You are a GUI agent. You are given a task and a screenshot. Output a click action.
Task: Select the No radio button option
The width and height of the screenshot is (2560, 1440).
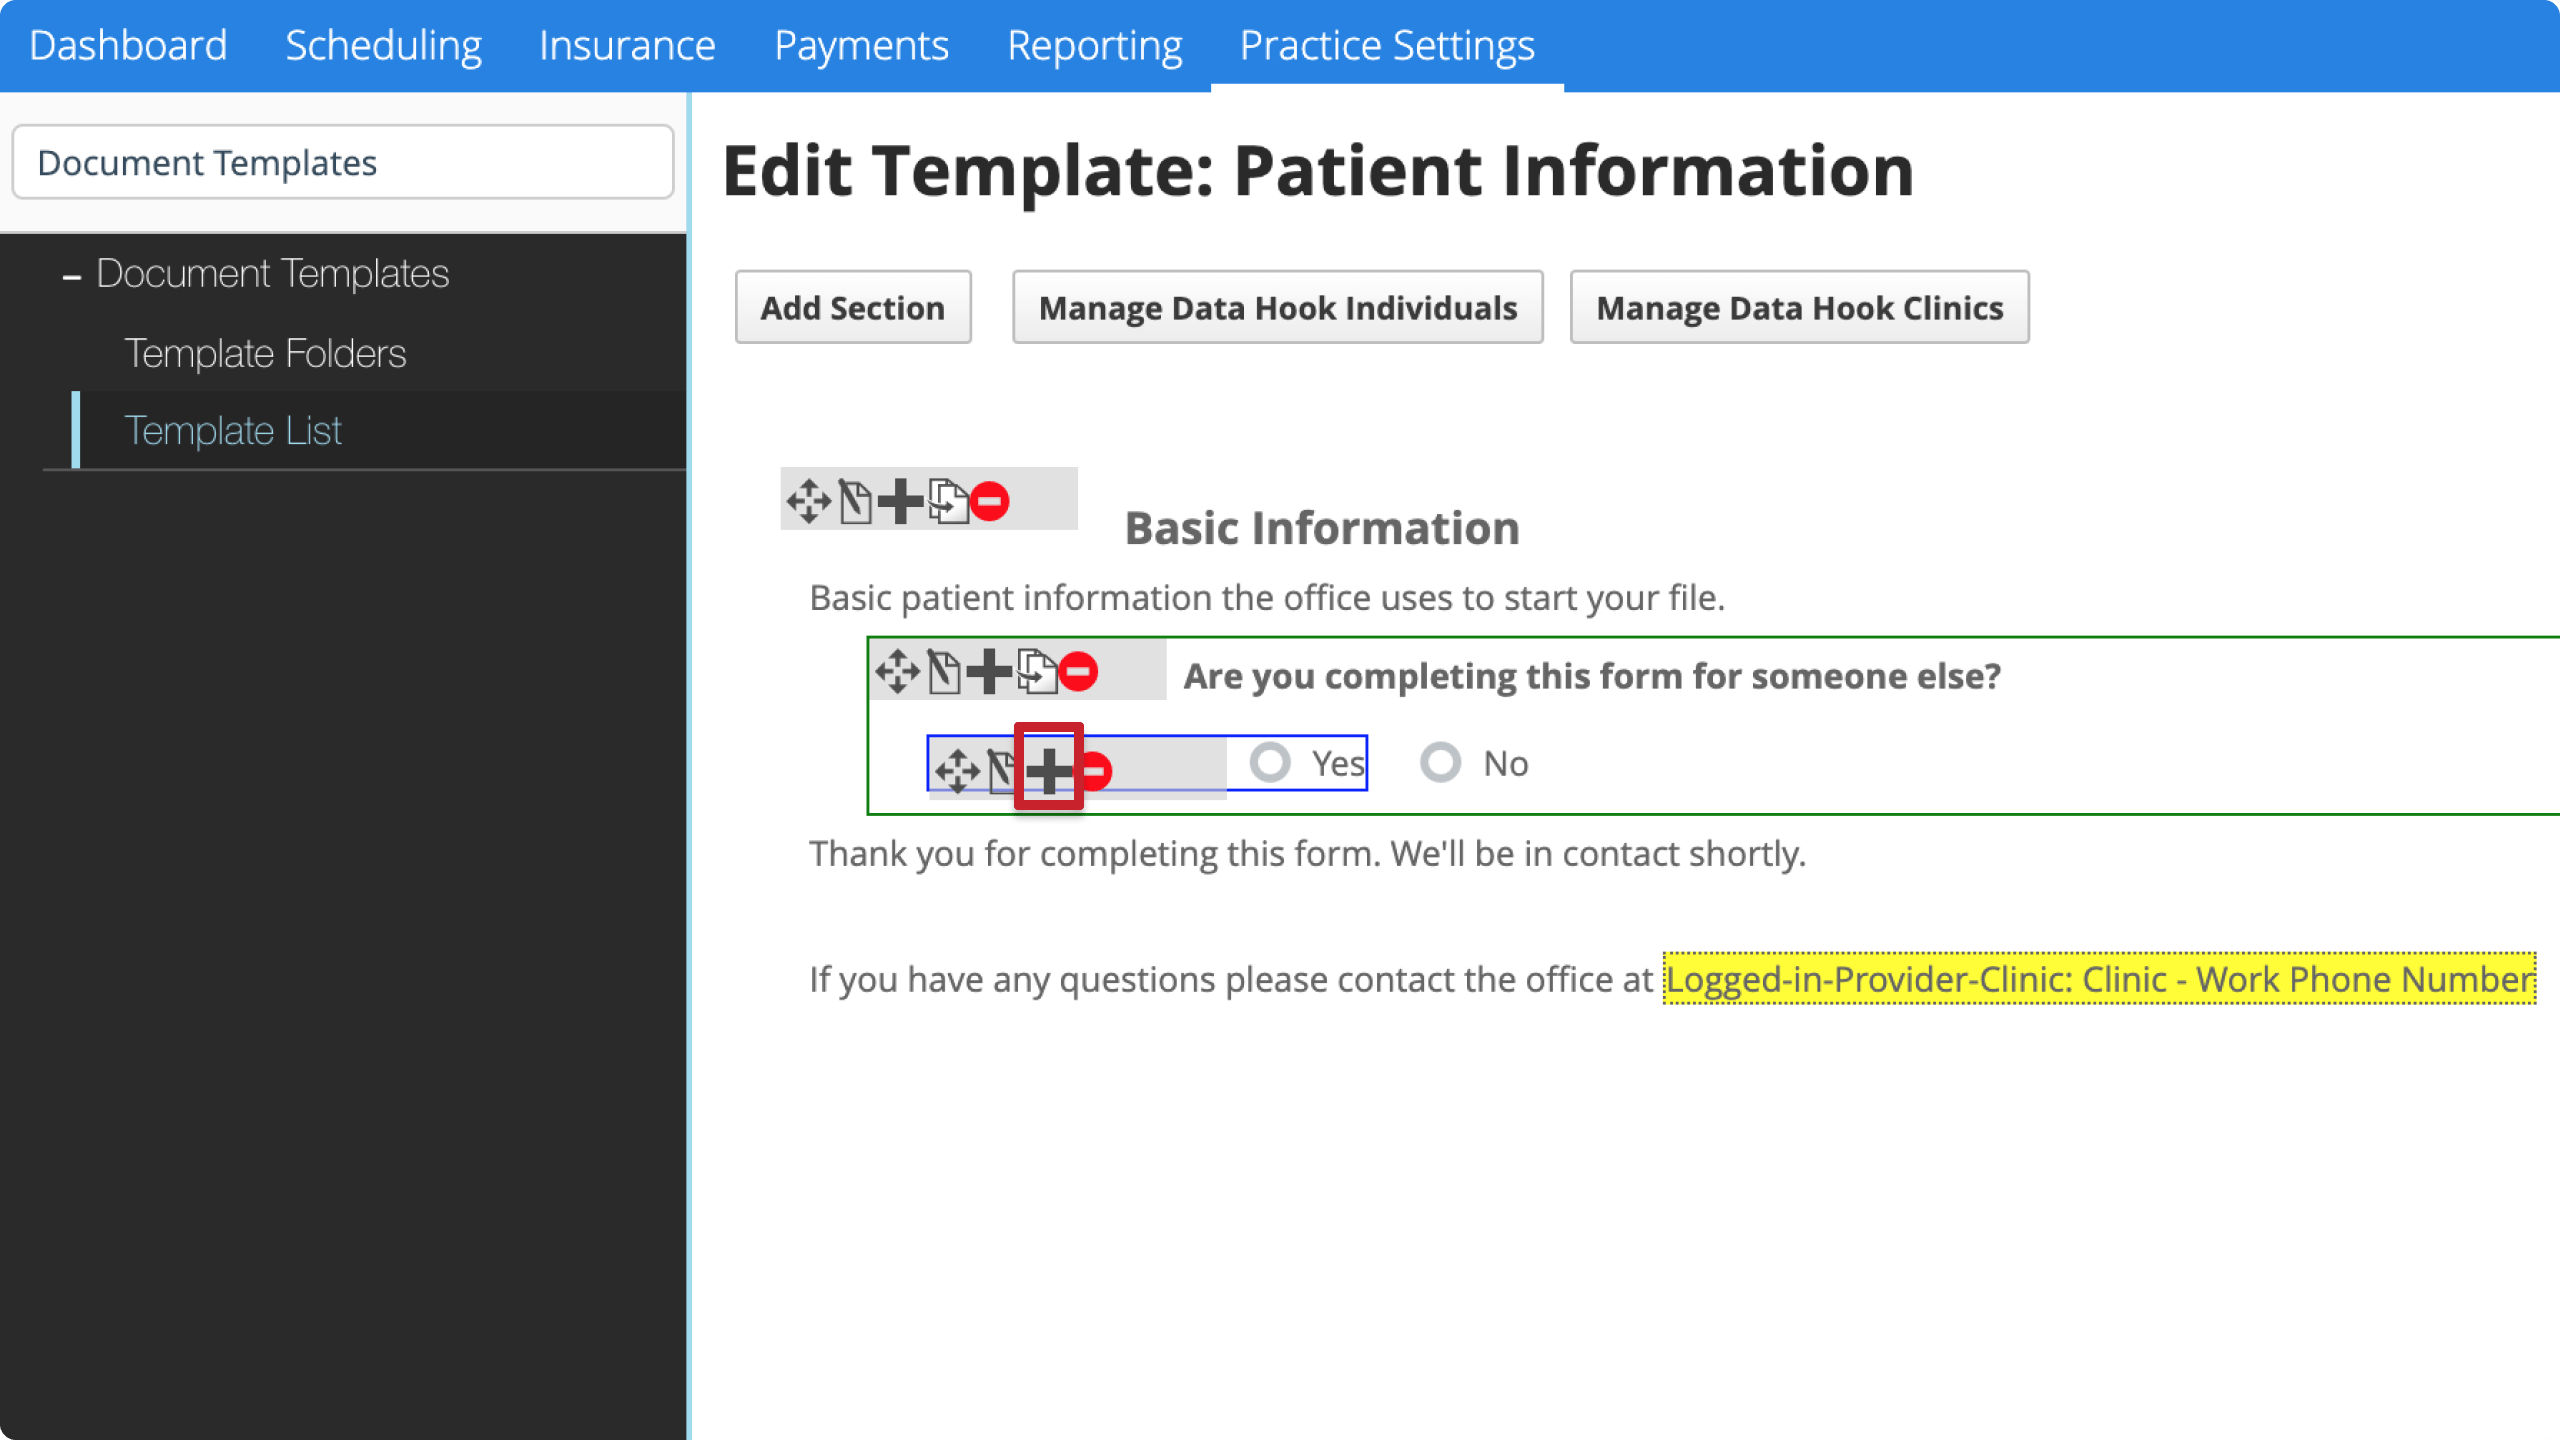(1440, 761)
